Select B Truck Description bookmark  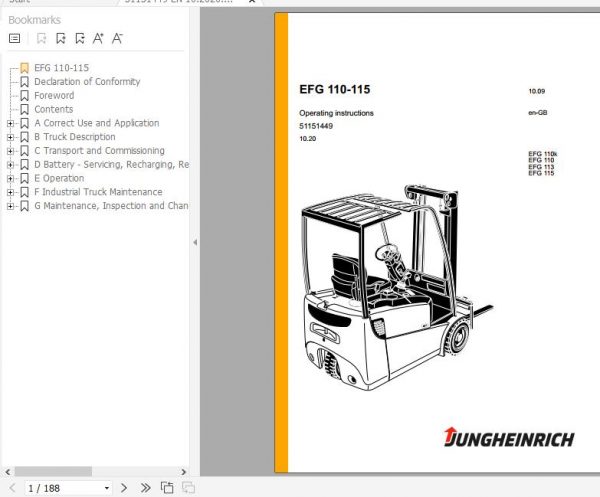tap(75, 137)
